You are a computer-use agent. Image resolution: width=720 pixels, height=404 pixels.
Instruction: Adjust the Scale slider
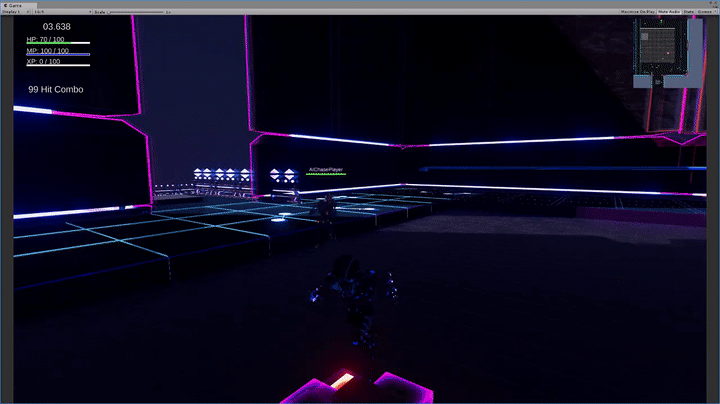point(110,11)
